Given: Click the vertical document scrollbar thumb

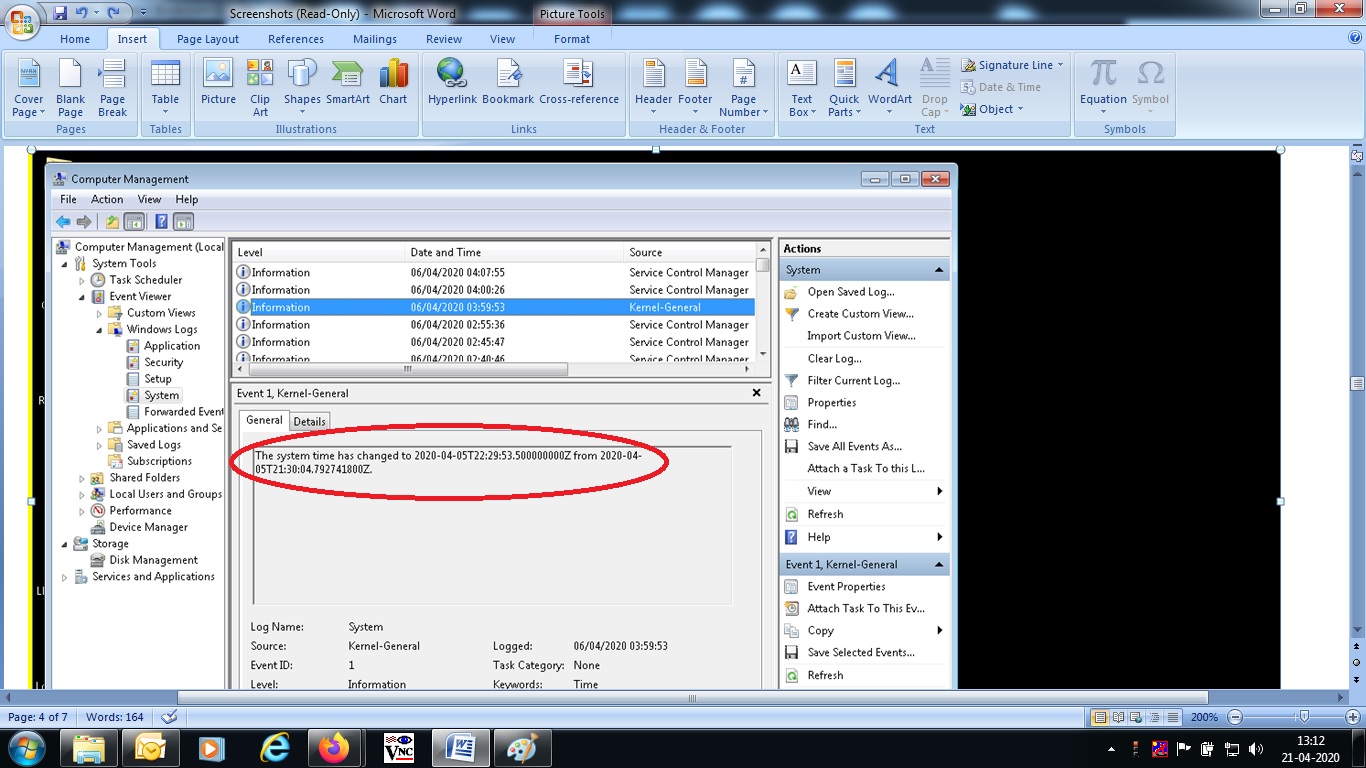Looking at the screenshot, I should click(1357, 383).
